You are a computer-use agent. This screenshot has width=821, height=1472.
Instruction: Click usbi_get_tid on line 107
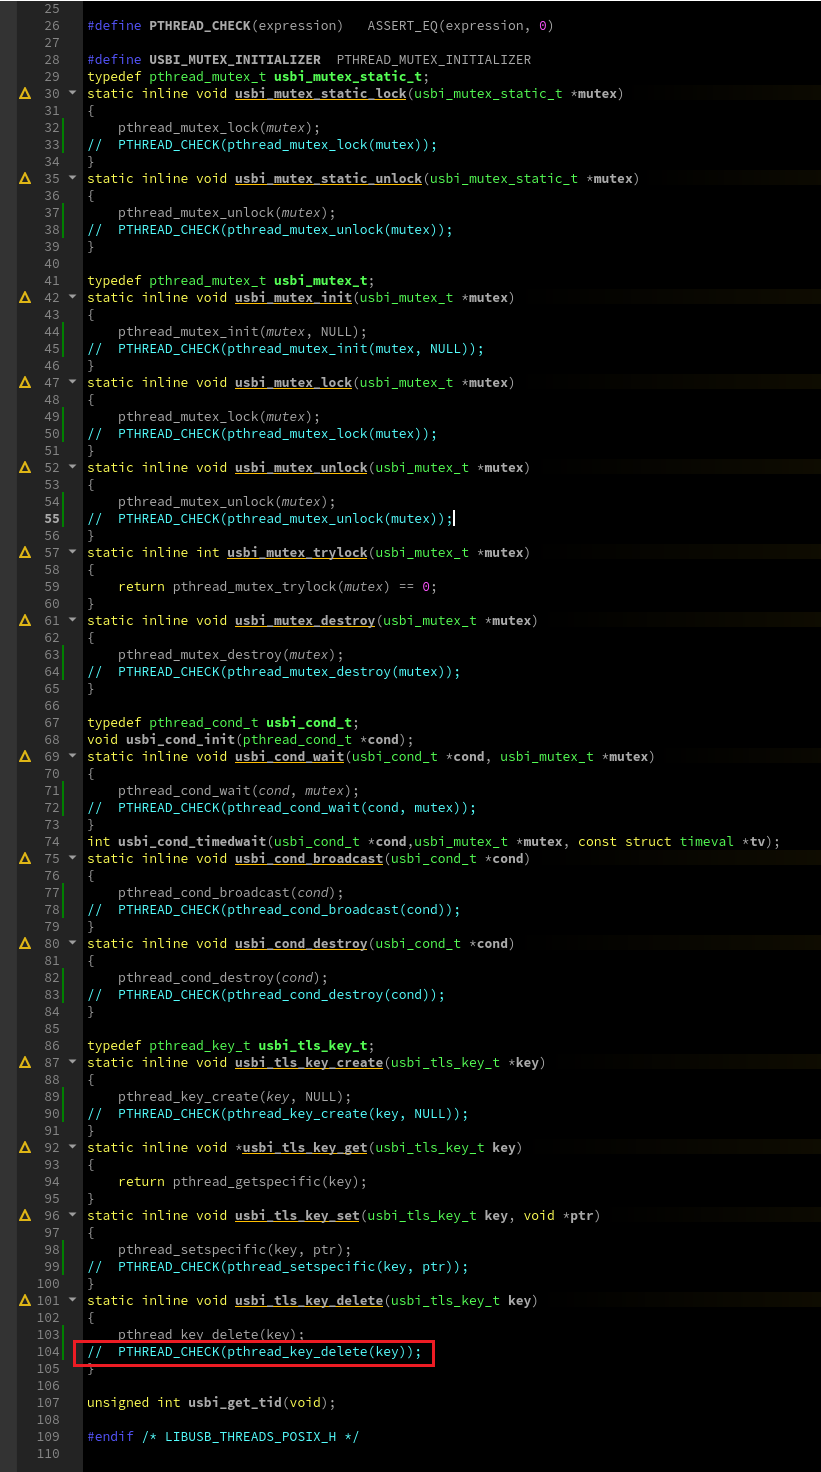point(235,1403)
